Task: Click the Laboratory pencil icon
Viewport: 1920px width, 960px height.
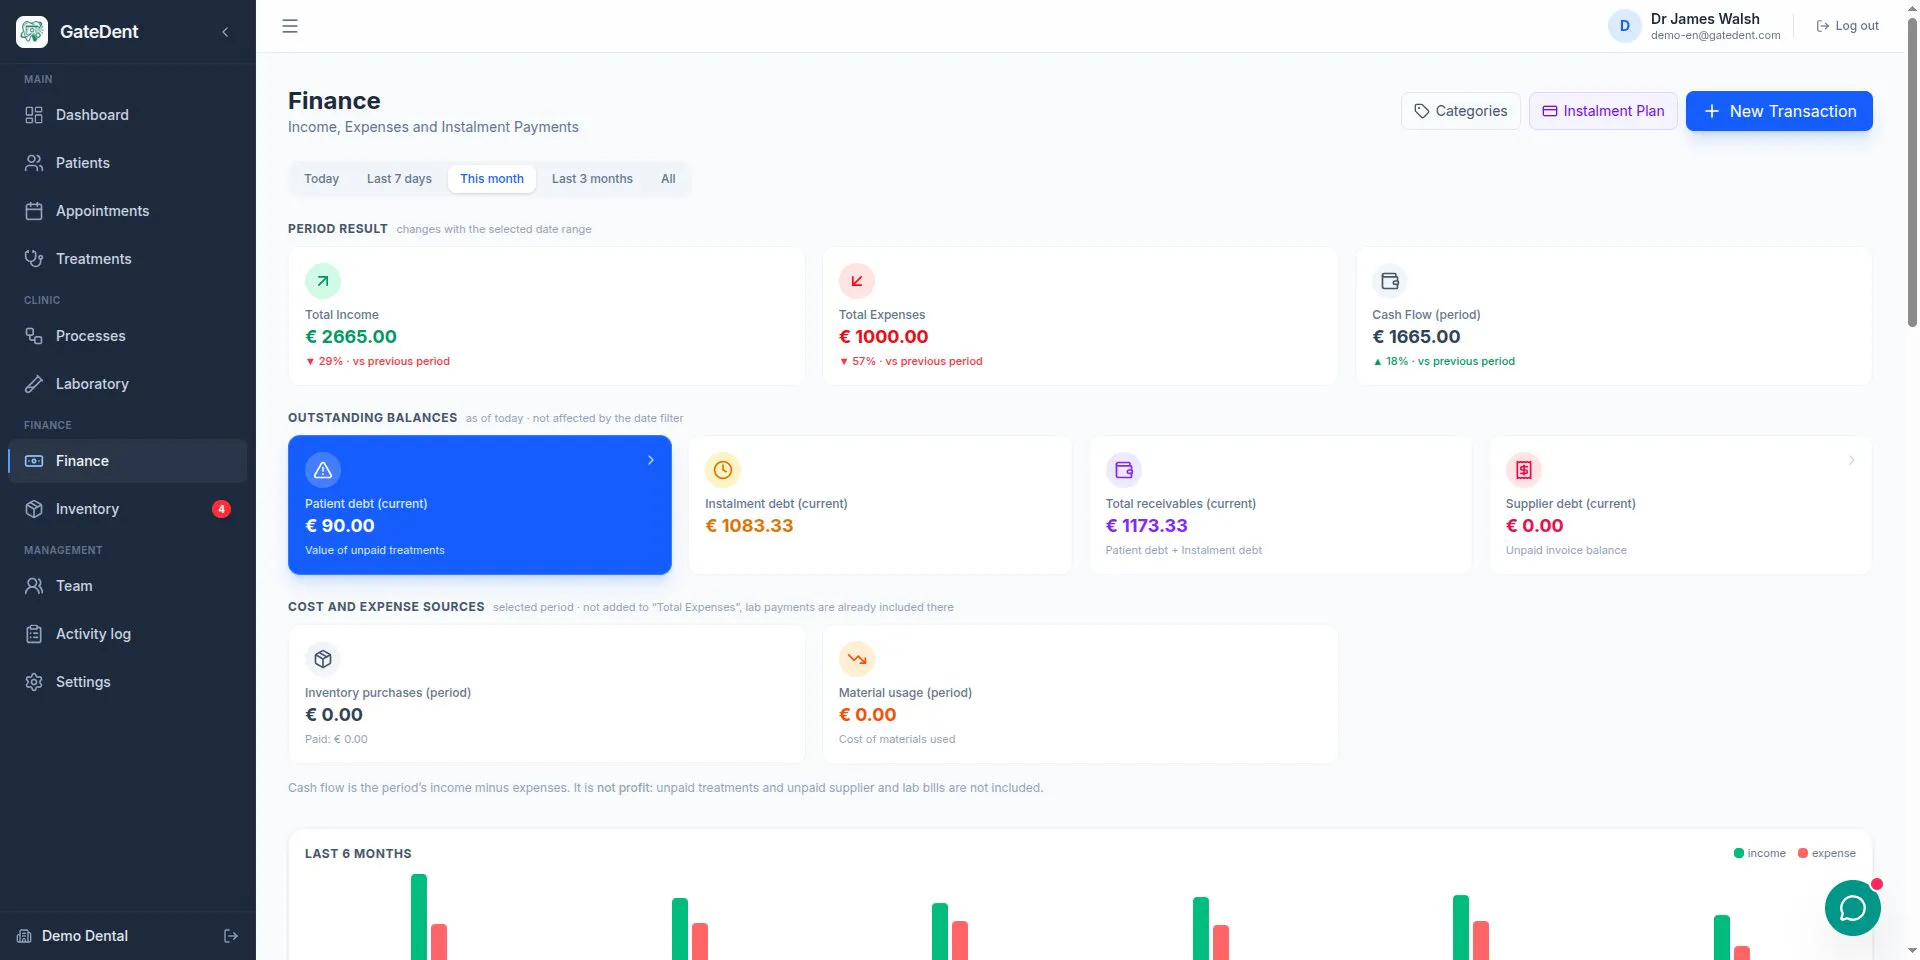Action: click(x=34, y=384)
